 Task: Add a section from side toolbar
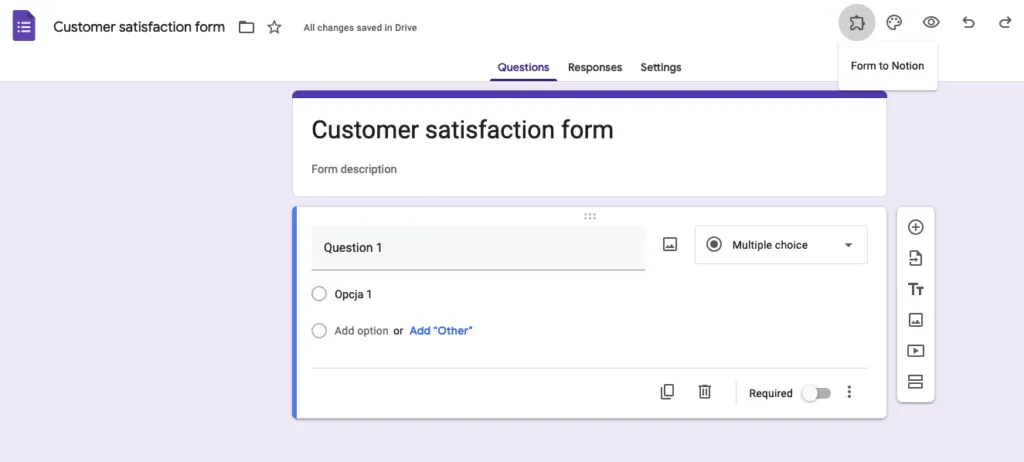[915, 382]
